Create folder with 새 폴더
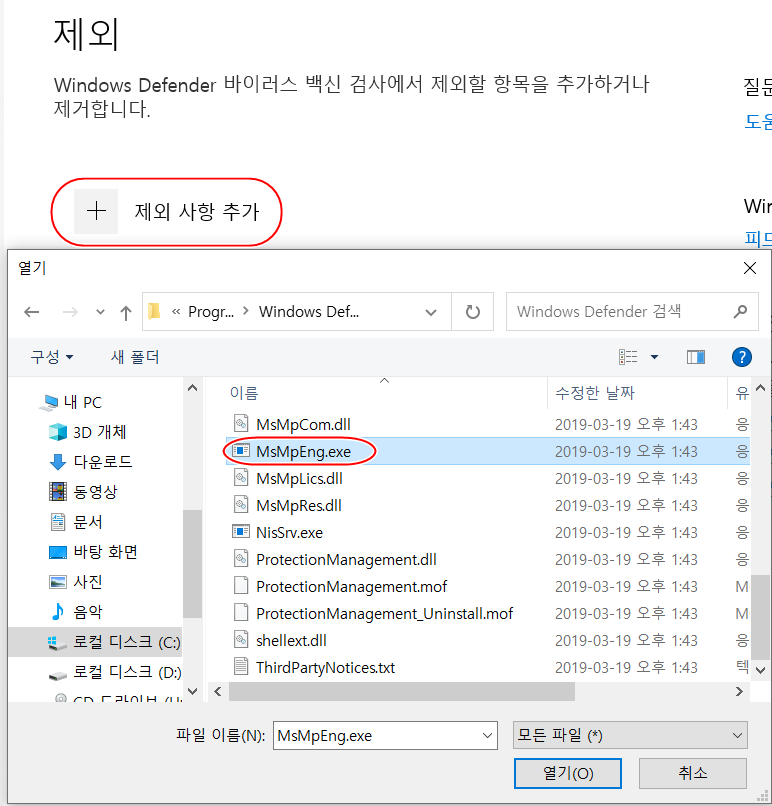The width and height of the screenshot is (772, 806). [x=135, y=357]
